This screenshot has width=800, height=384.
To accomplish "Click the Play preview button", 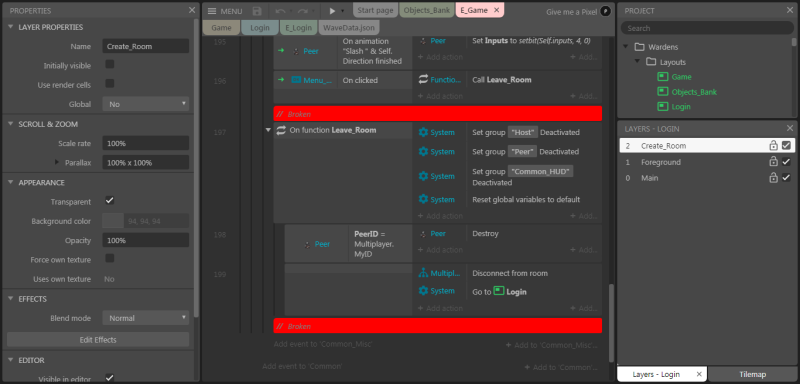I will (x=332, y=11).
